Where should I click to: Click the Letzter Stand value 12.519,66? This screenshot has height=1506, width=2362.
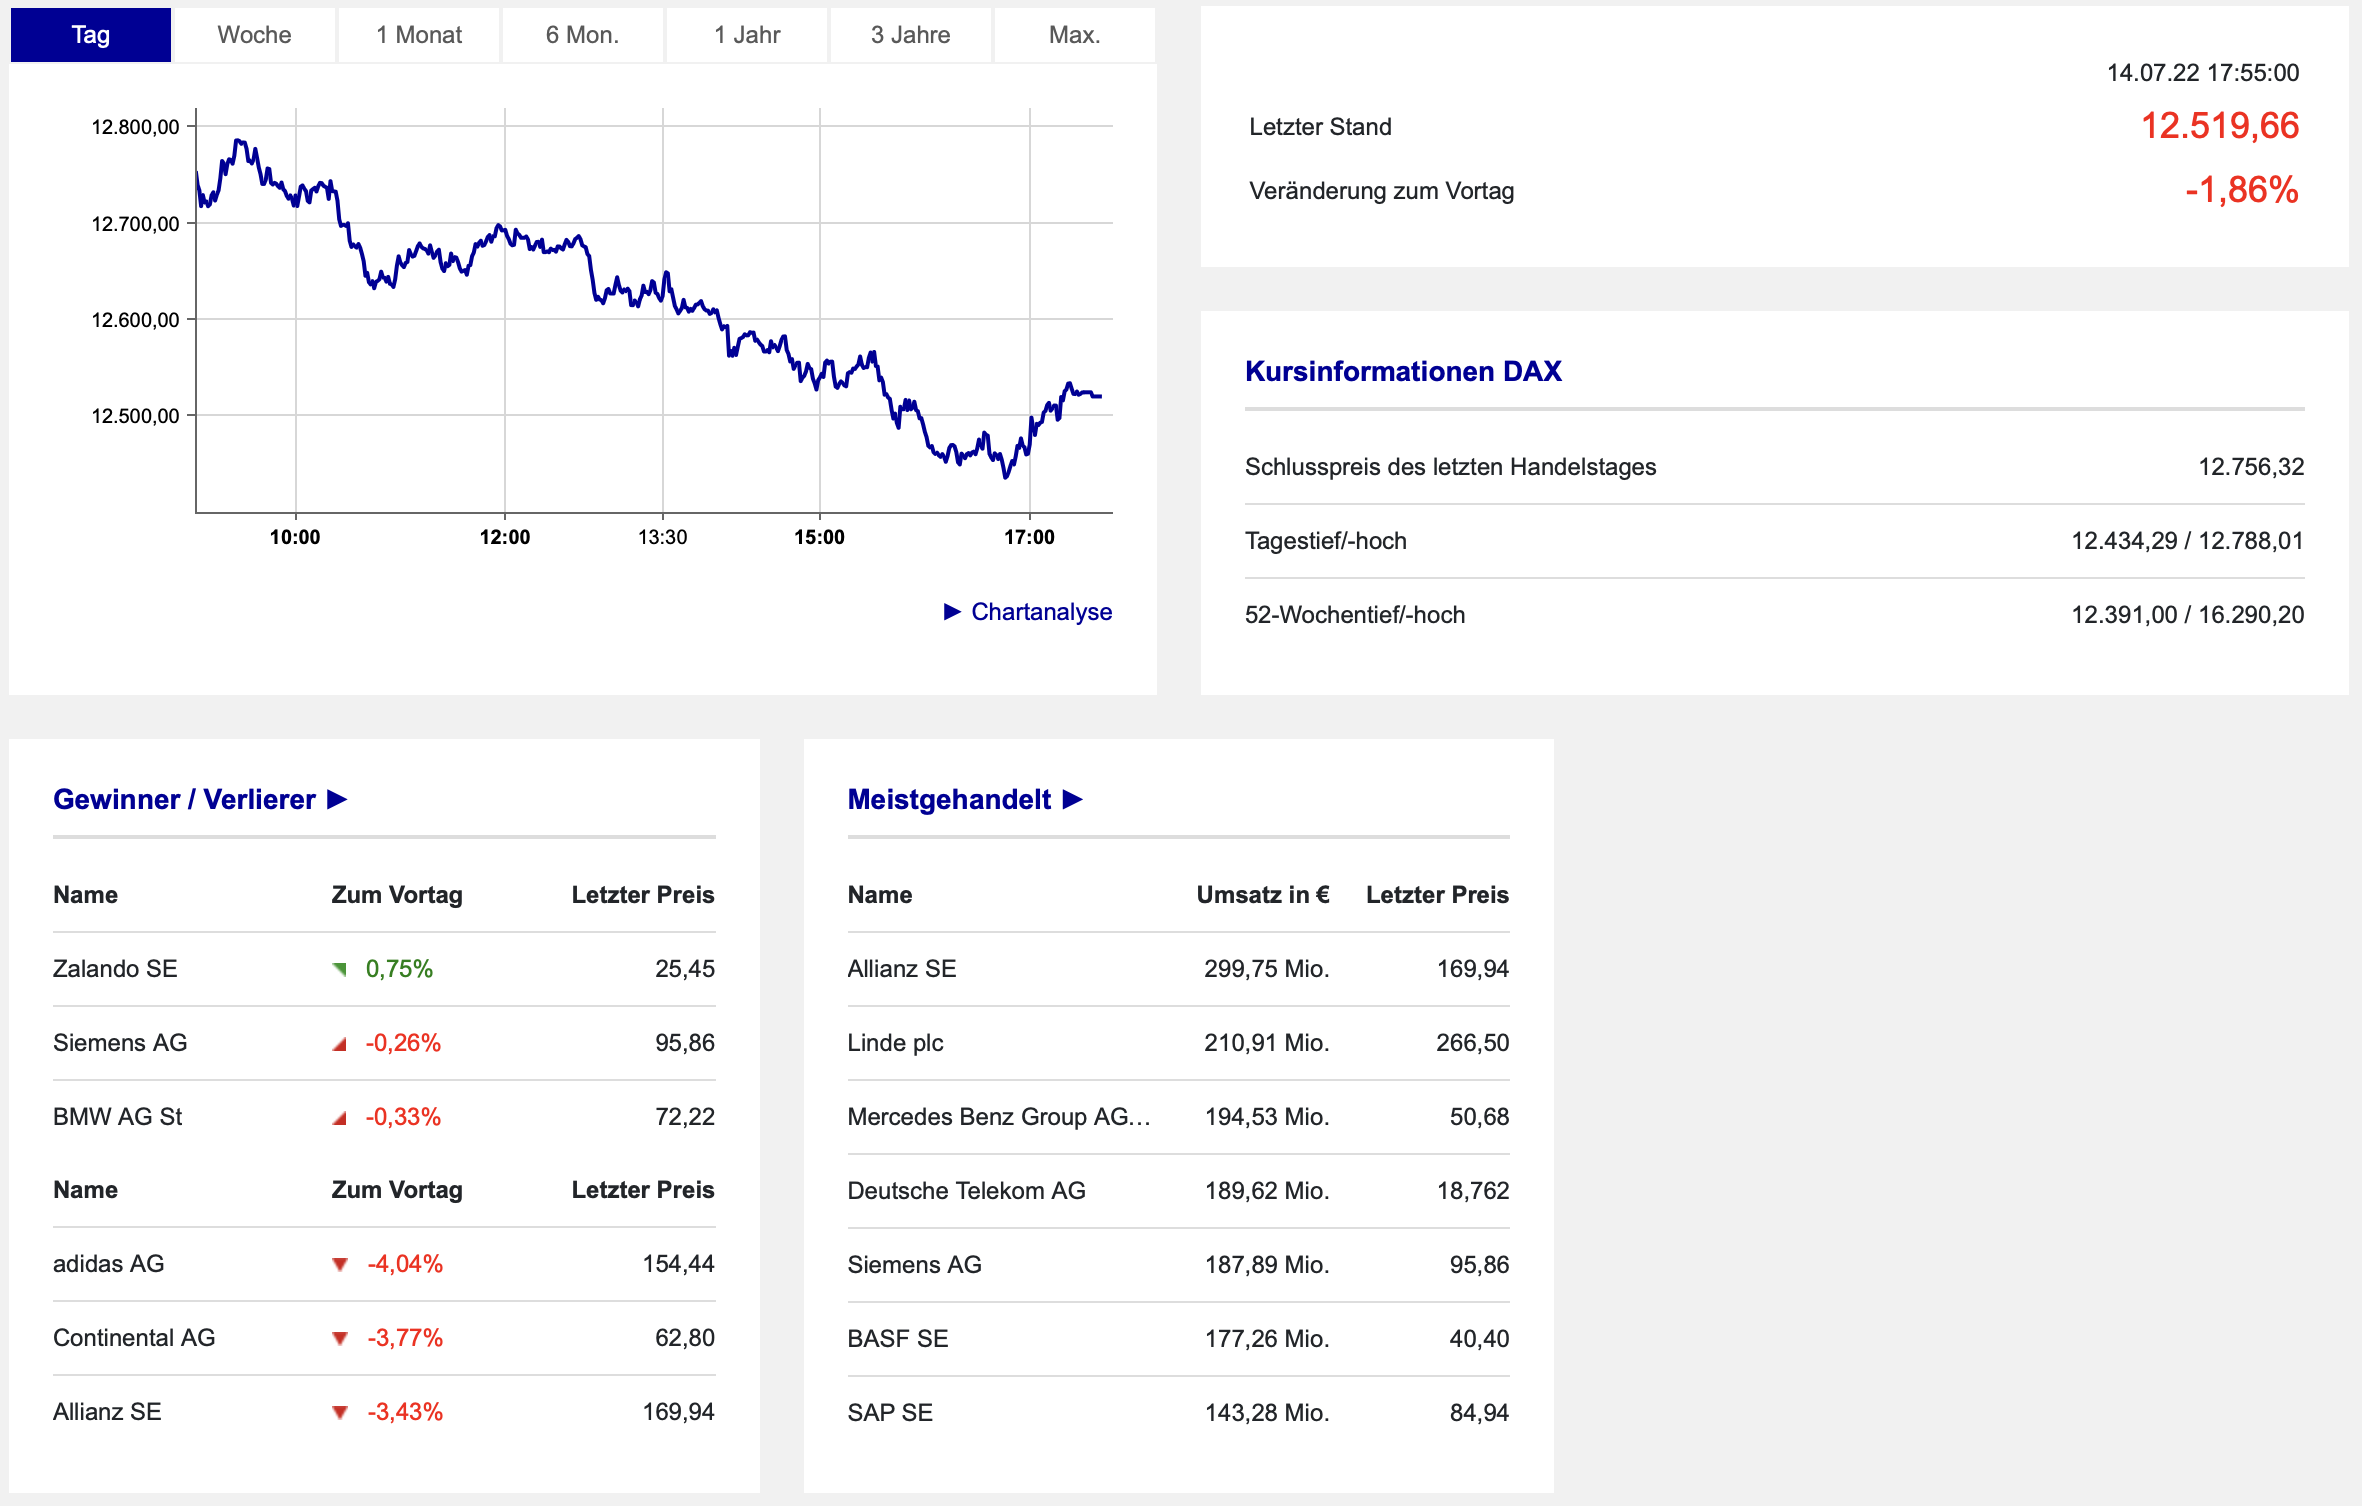[x=2220, y=126]
